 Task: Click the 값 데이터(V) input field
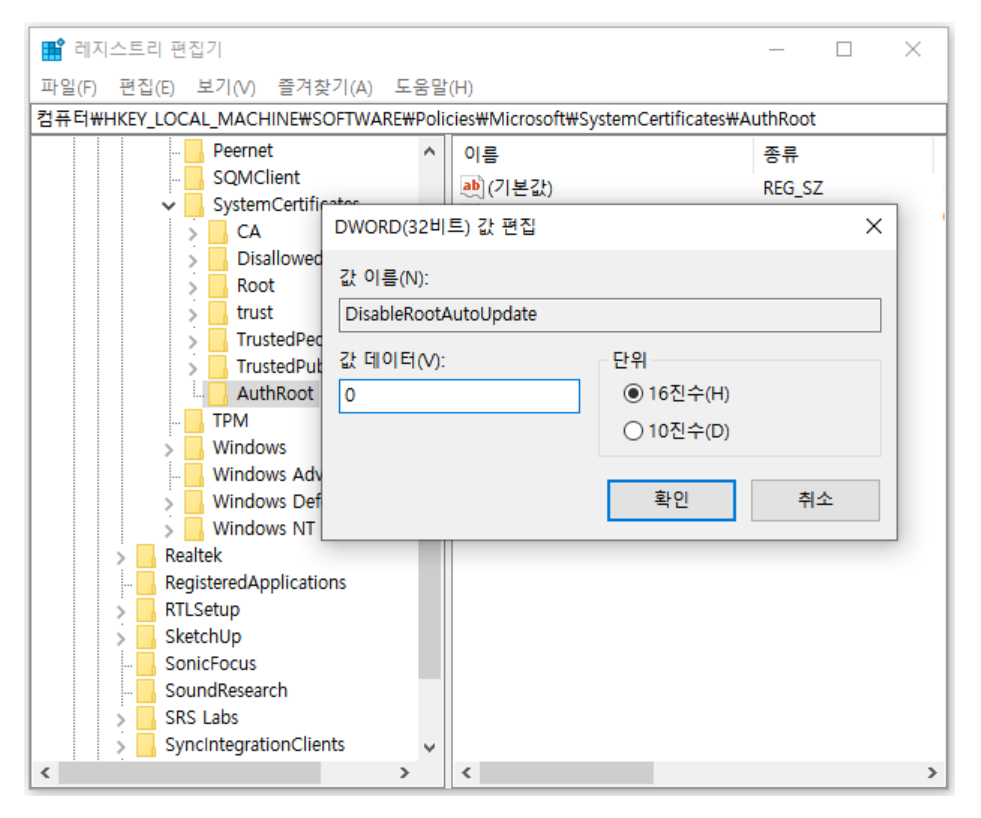[x=459, y=396]
